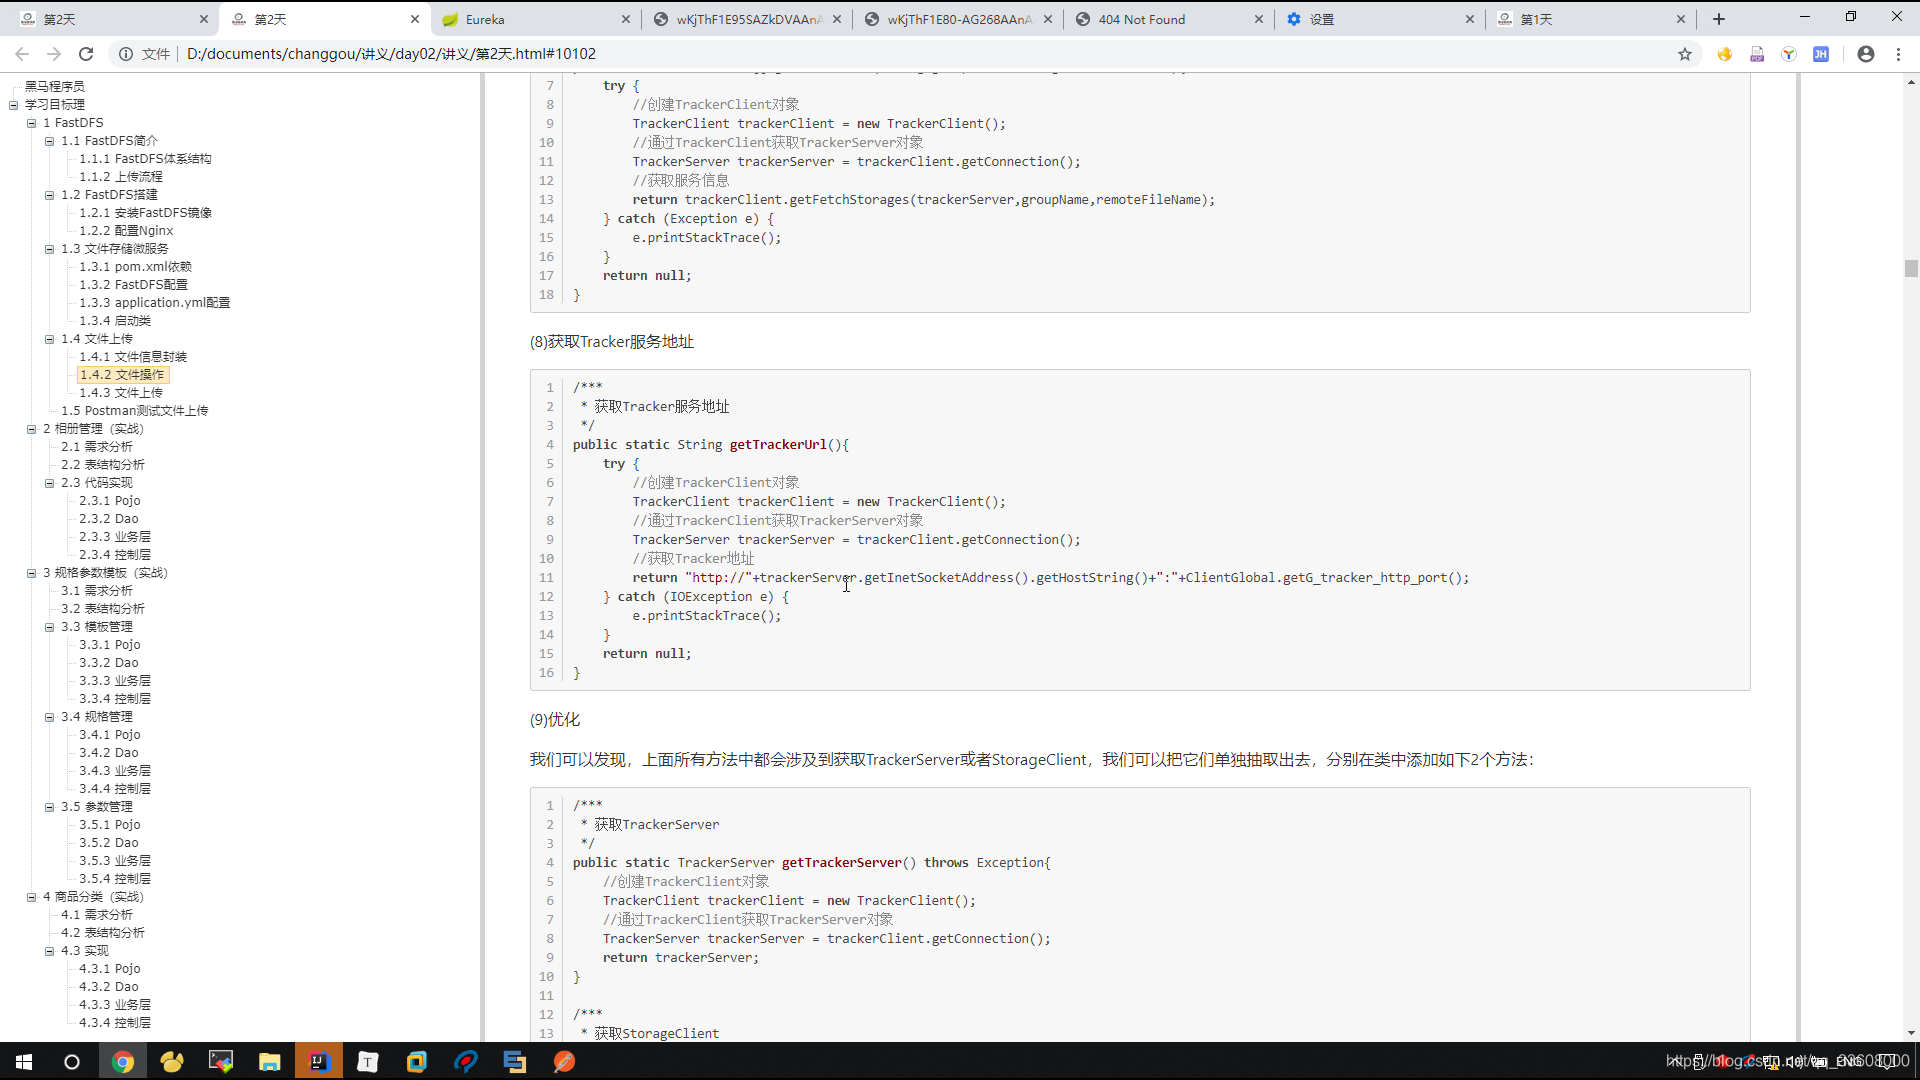The width and height of the screenshot is (1920, 1080).
Task: Collapse the 4.3 实现 node
Action: pos(49,951)
